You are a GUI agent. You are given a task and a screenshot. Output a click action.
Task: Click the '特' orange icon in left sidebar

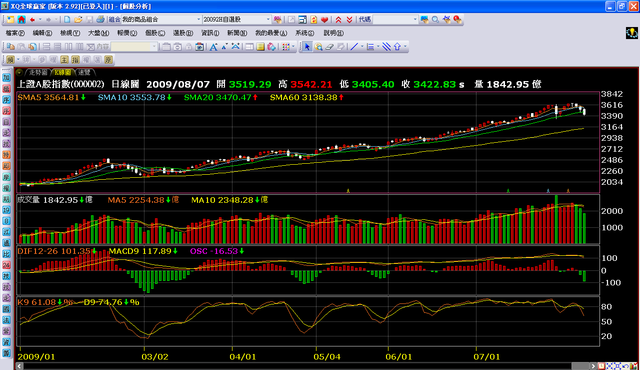[x=7, y=155]
